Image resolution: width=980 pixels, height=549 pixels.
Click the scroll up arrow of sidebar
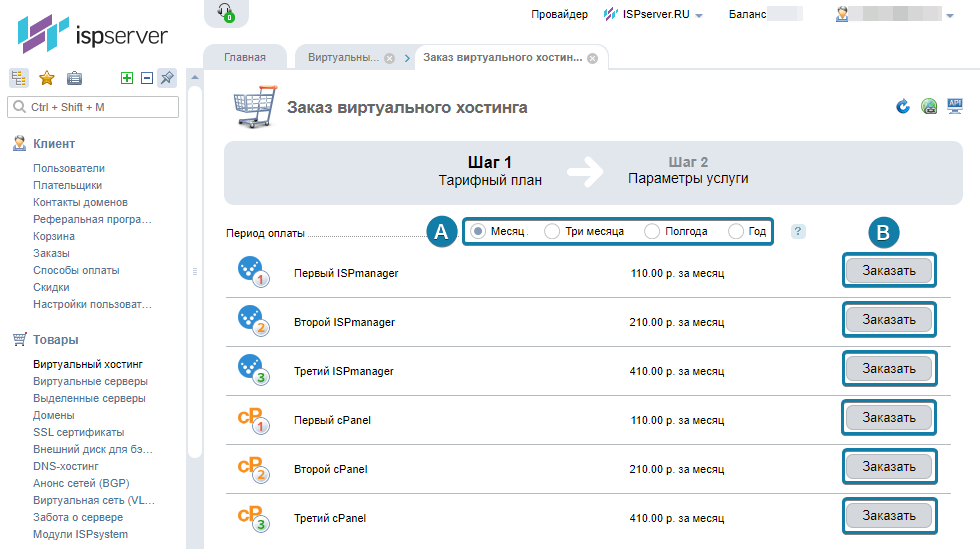[195, 78]
